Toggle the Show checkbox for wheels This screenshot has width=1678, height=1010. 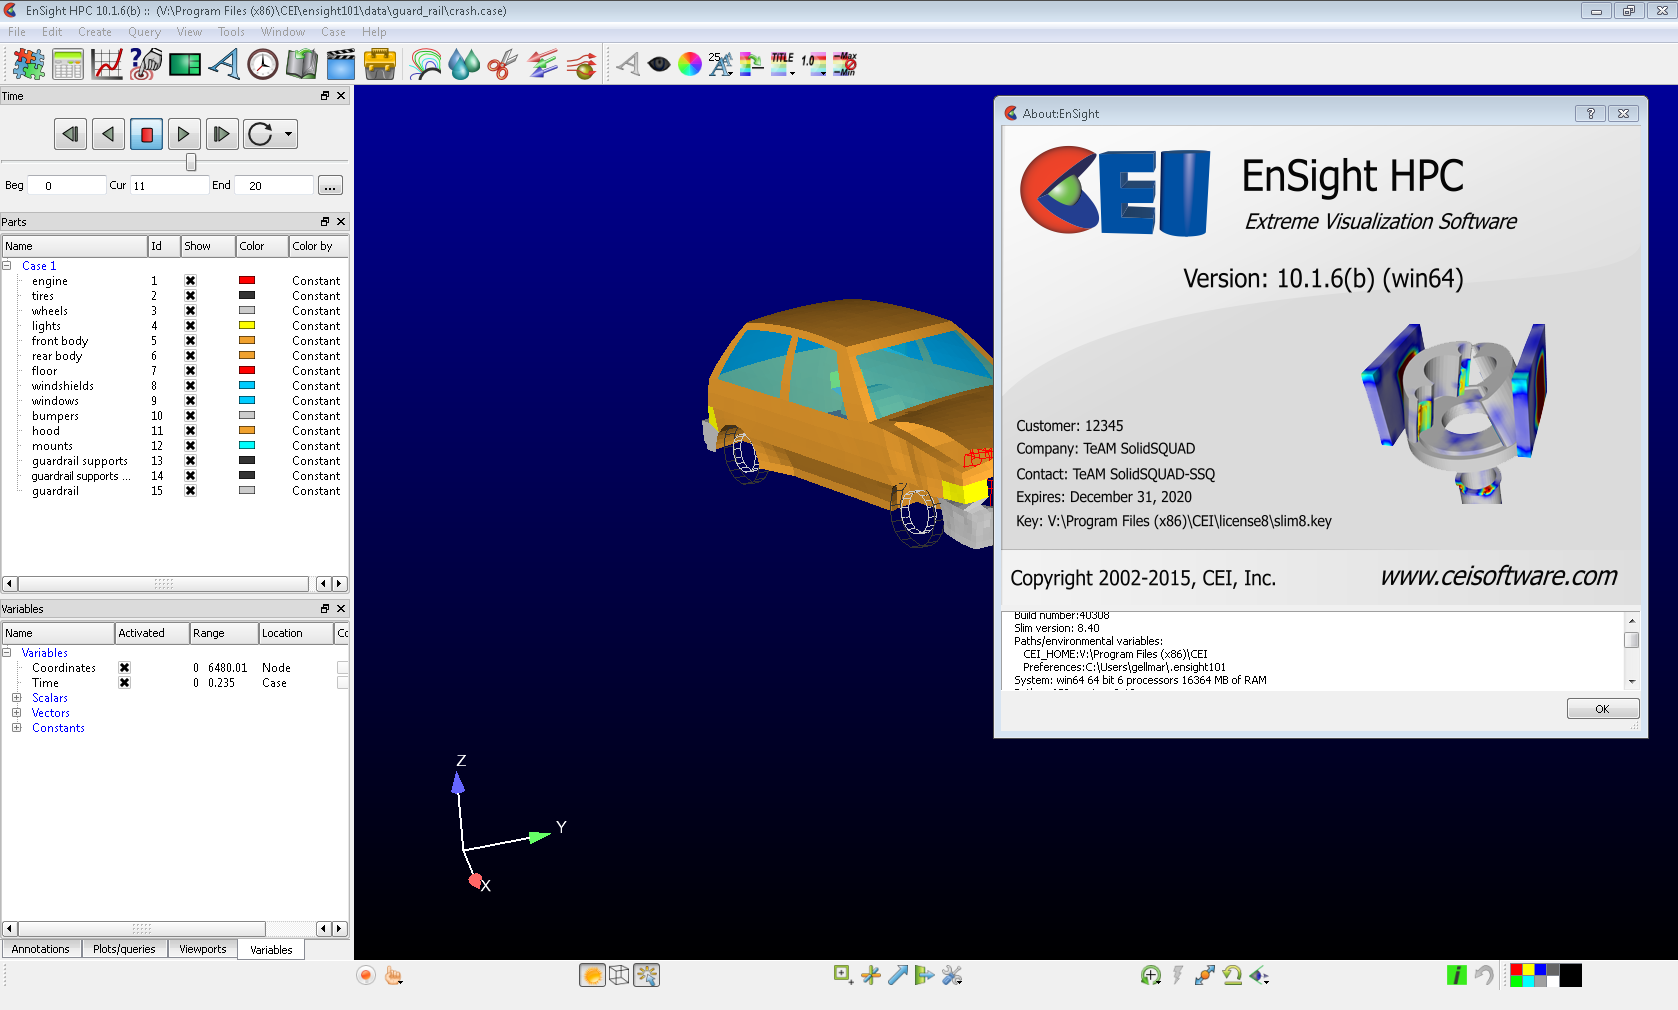click(x=190, y=311)
